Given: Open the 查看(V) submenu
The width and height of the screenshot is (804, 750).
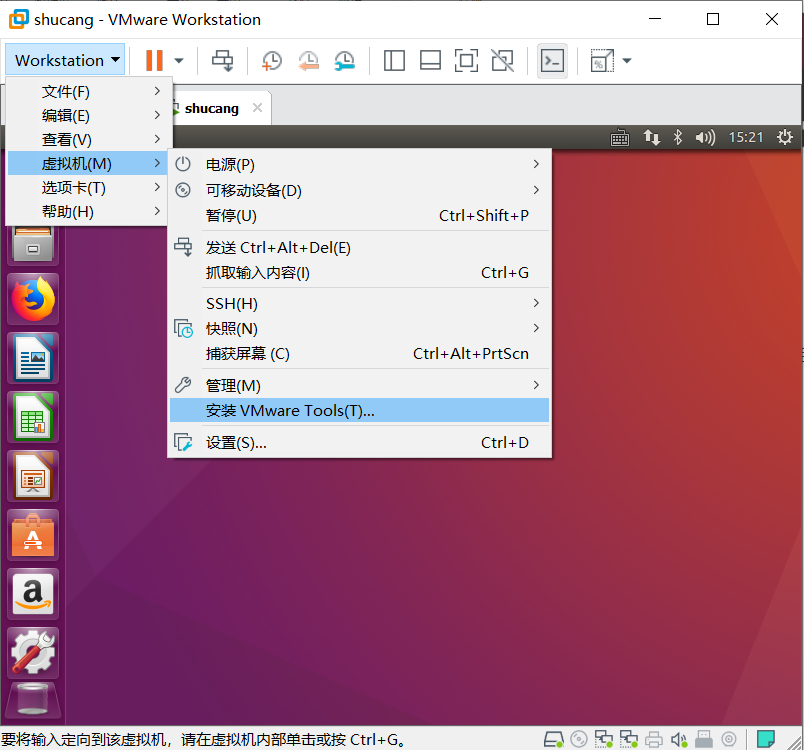Looking at the screenshot, I should point(87,139).
